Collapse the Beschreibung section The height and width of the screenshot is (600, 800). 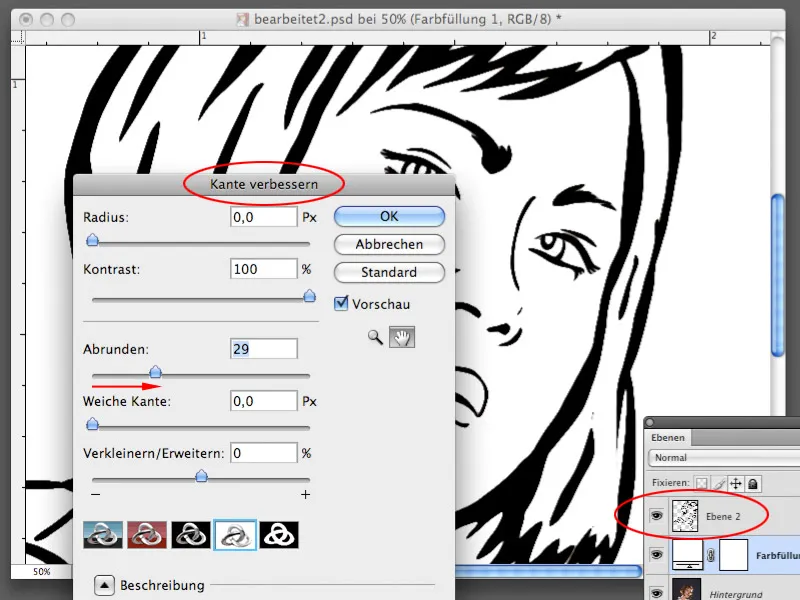pos(104,585)
